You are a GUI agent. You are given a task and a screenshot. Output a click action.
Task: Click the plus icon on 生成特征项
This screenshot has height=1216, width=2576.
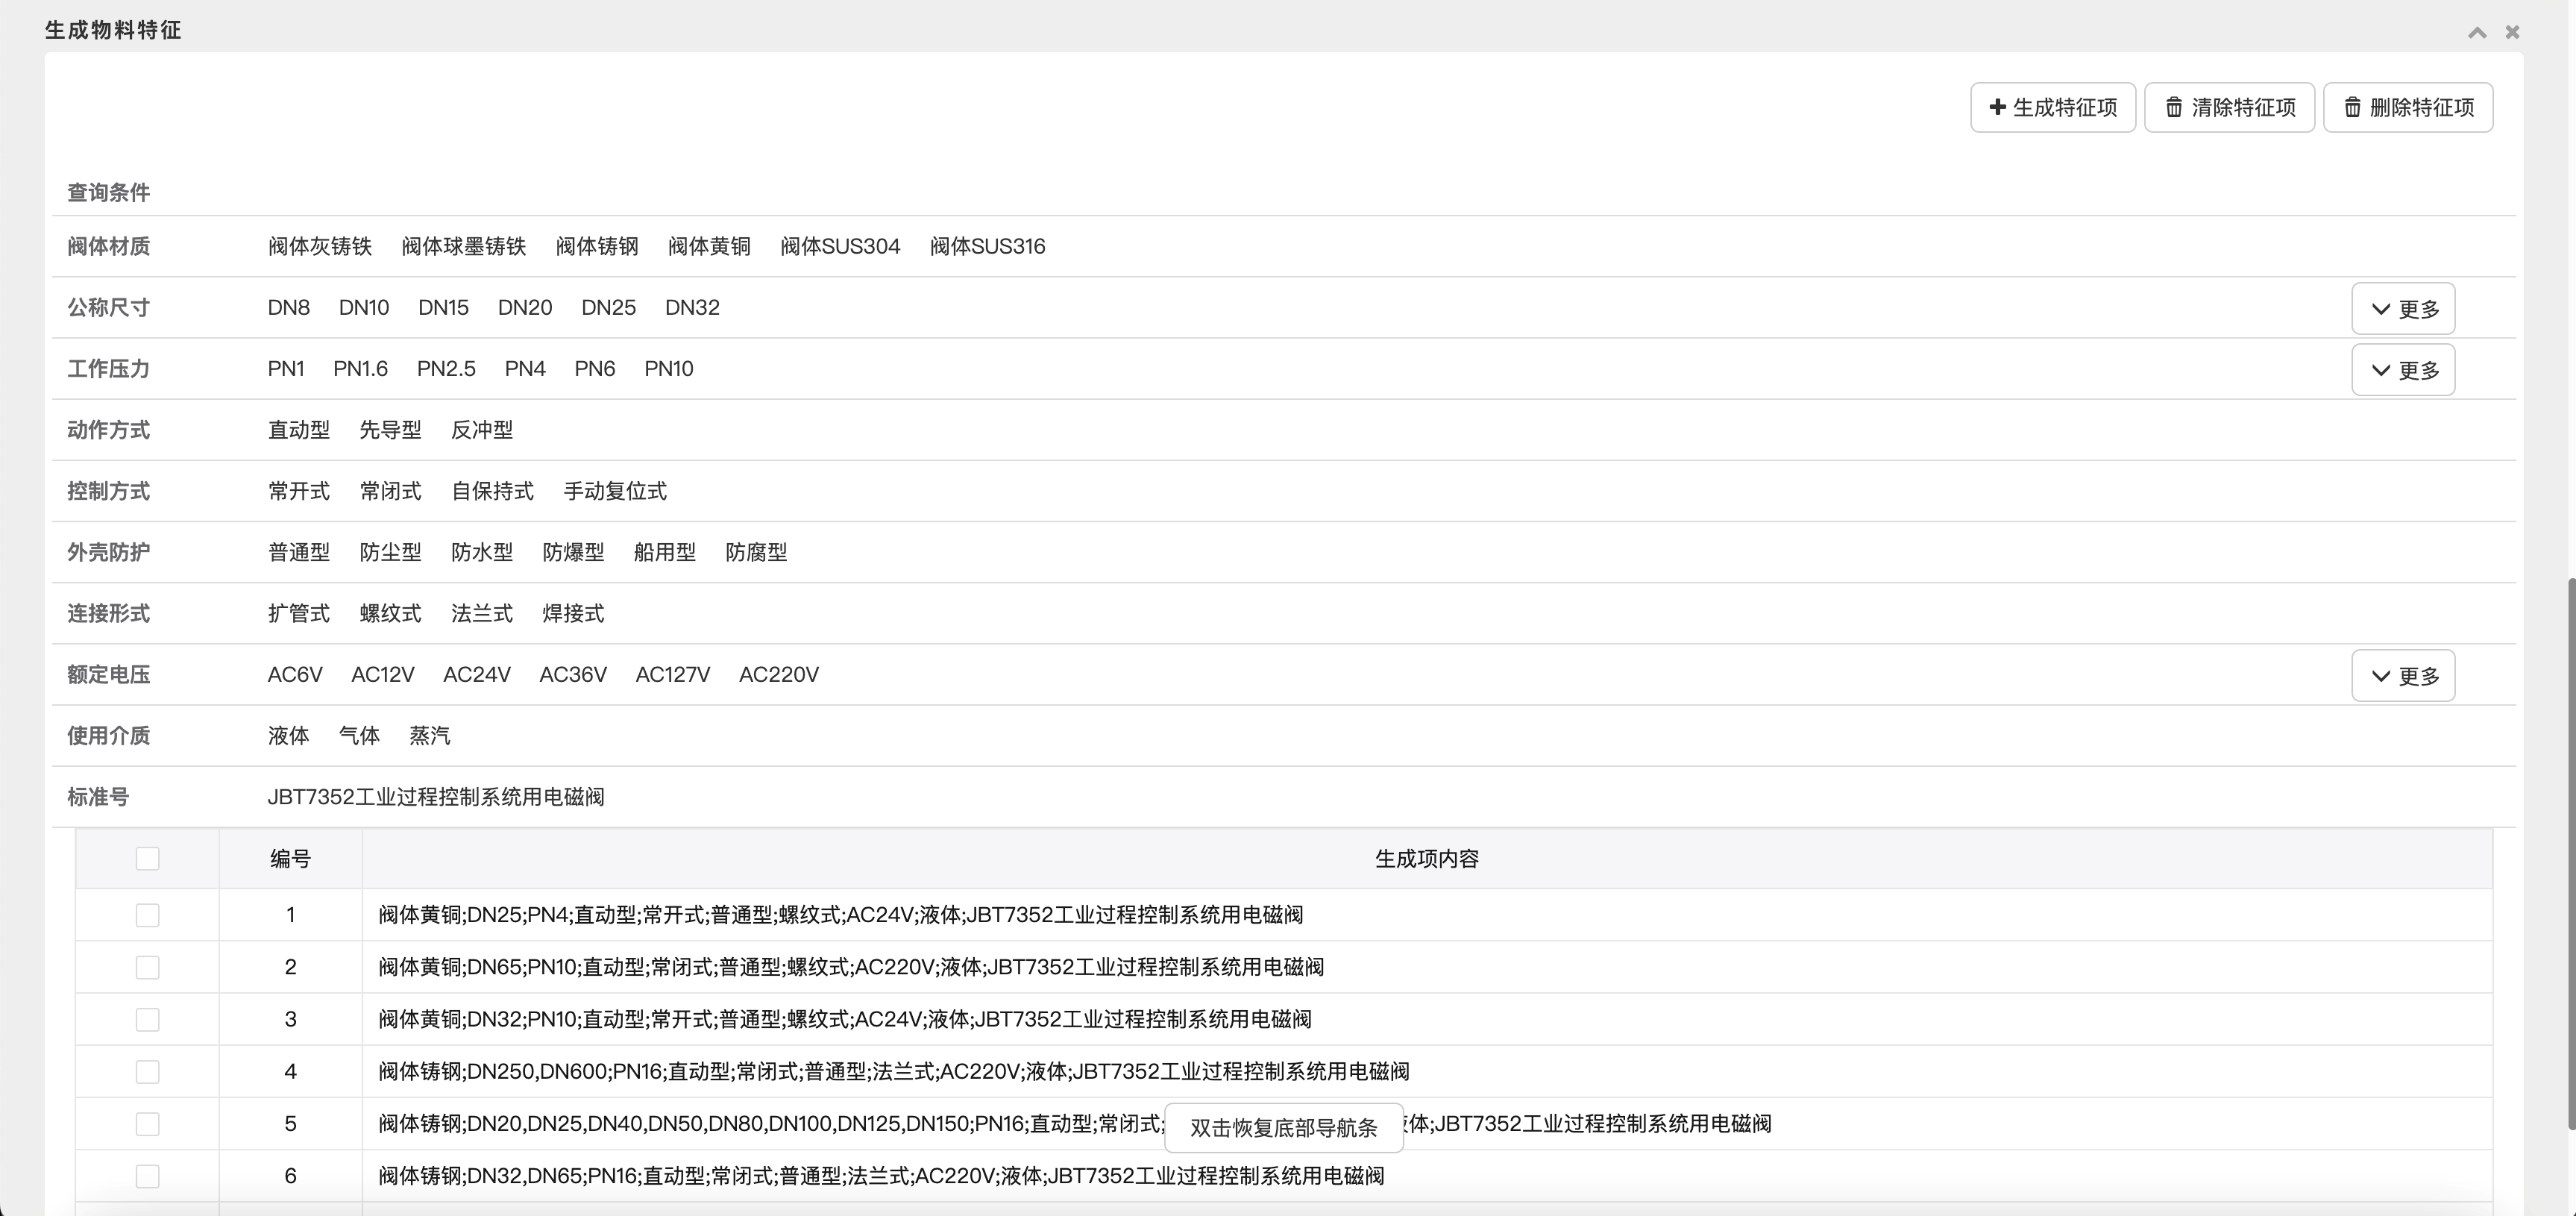1997,107
